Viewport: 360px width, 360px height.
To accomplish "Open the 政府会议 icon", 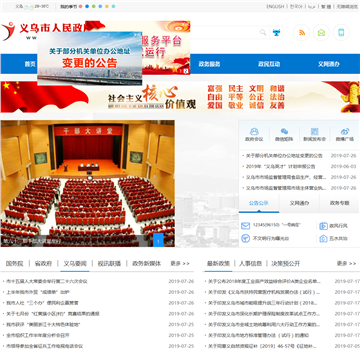I will coord(254,135).
